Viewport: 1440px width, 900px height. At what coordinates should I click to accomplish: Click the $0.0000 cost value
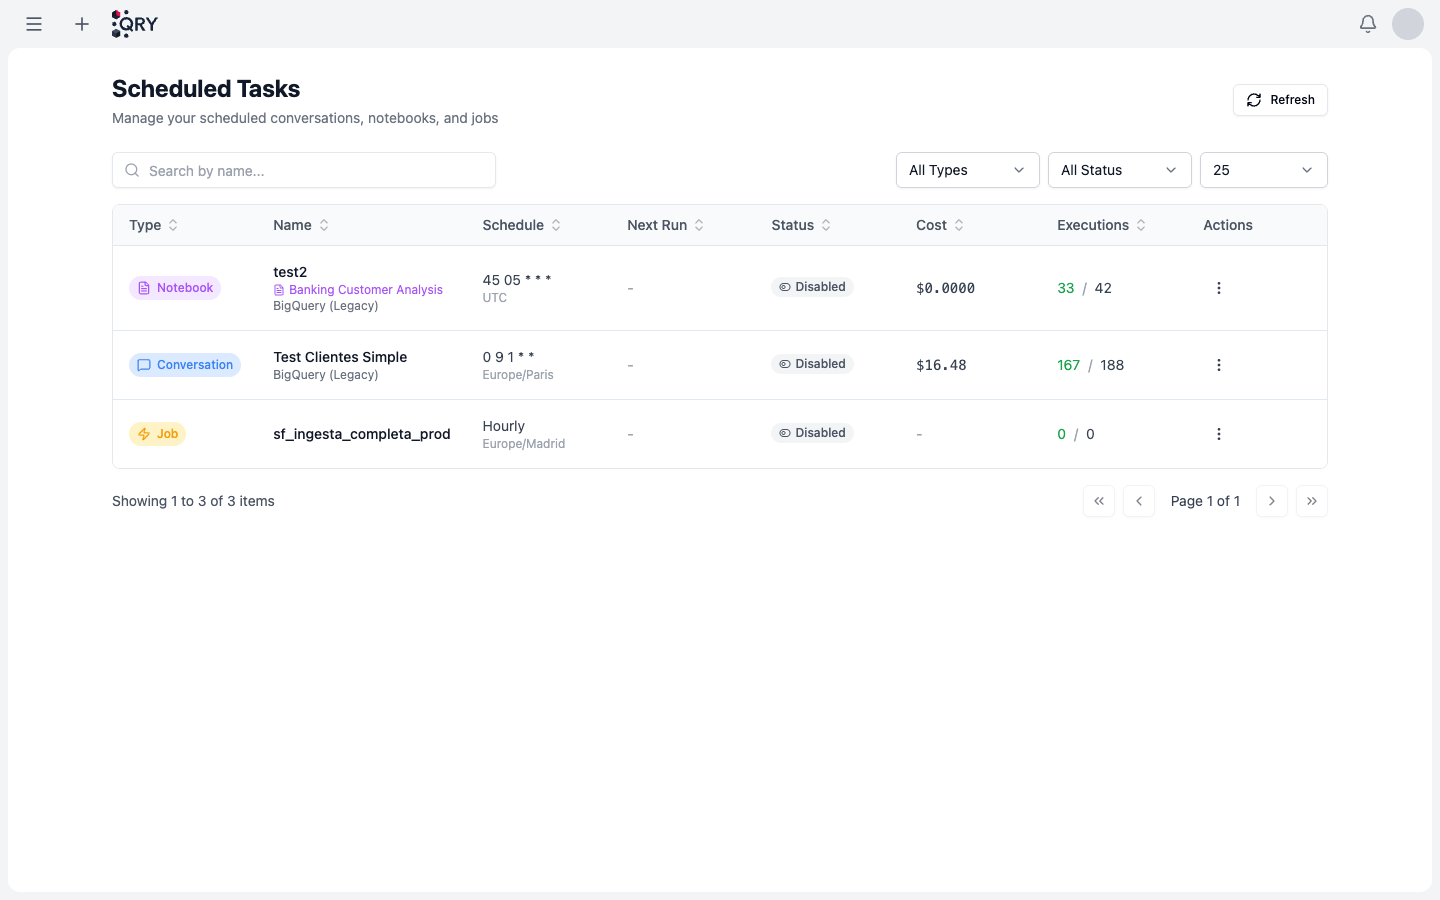[x=945, y=288]
